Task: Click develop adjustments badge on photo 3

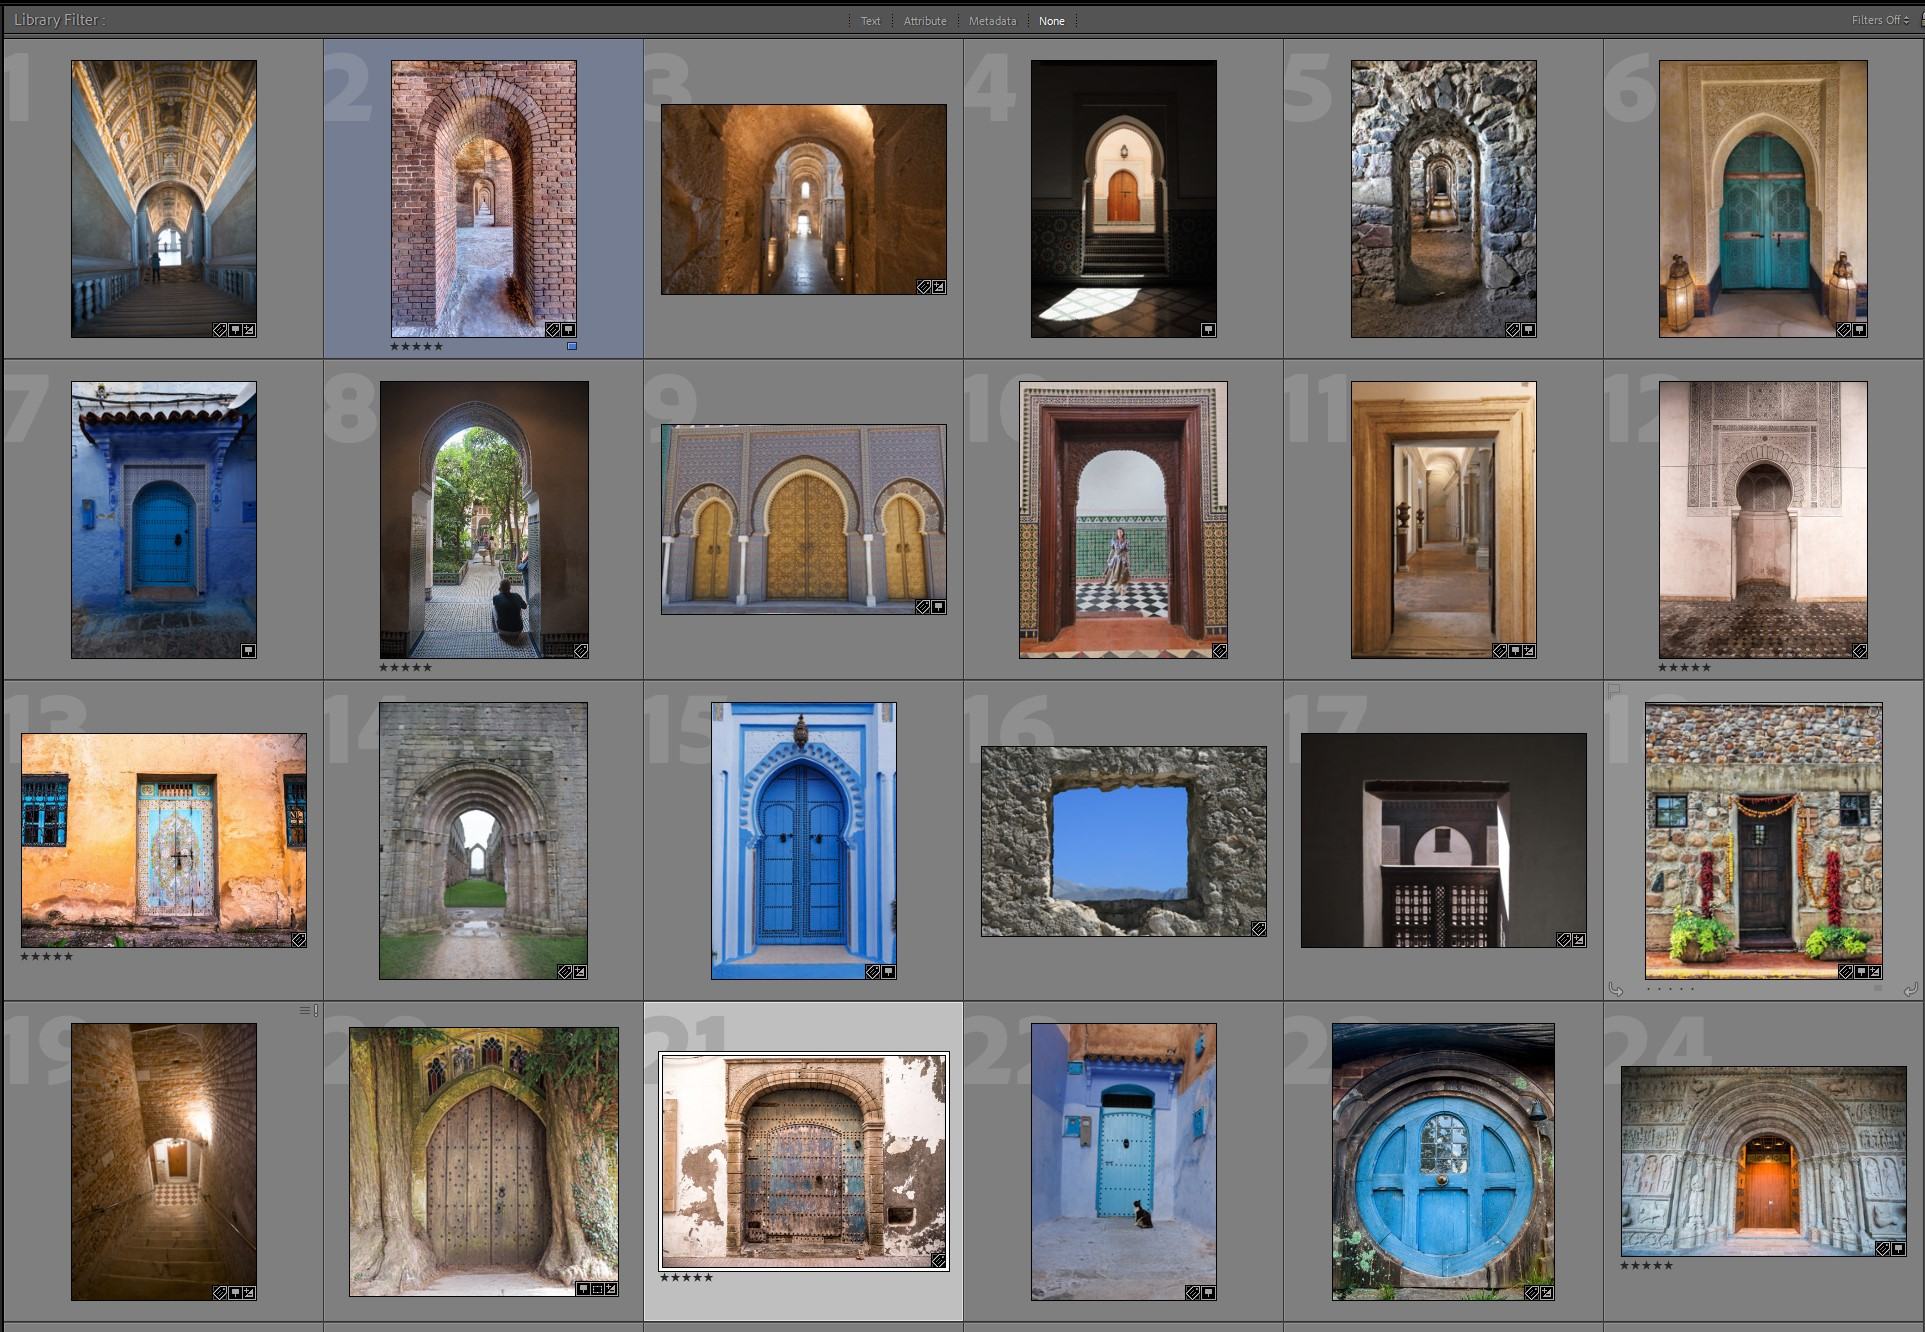Action: (x=939, y=287)
